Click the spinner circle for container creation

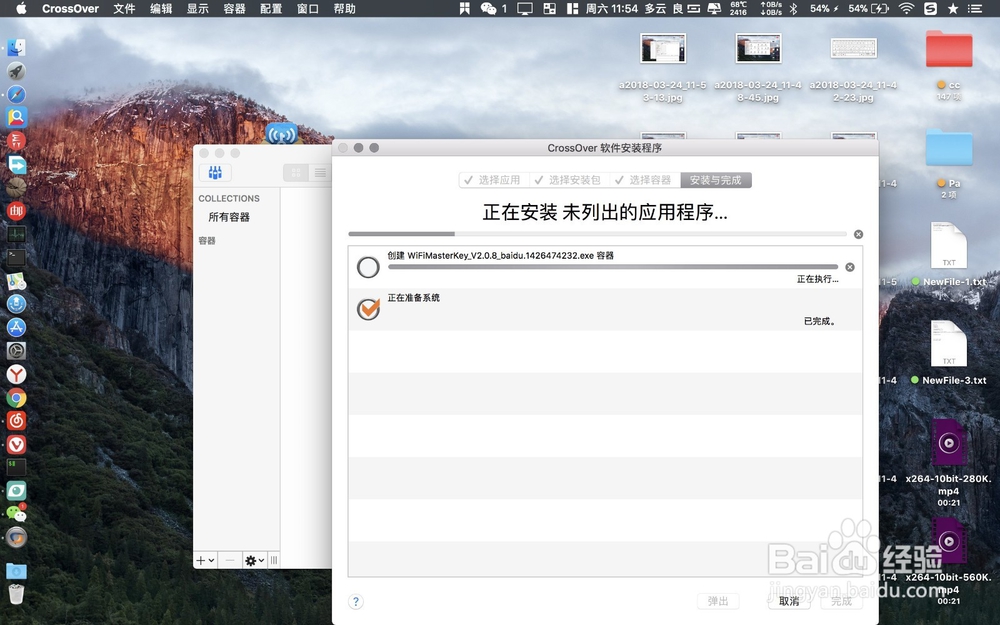368,267
